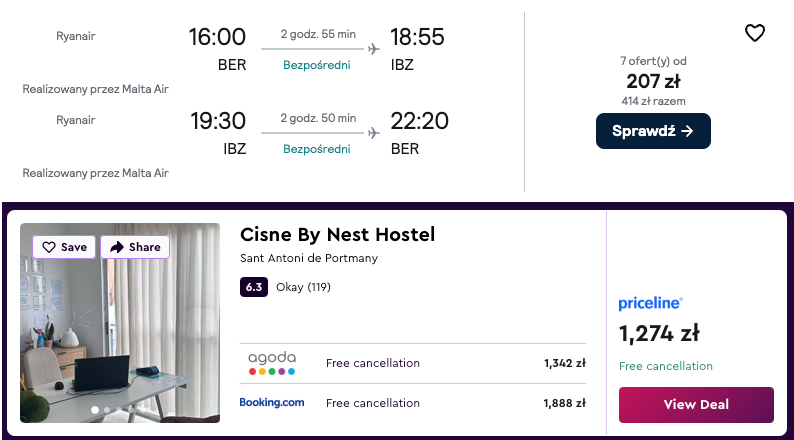The width and height of the screenshot is (794, 440).
Task: Click the return flight plane icon
Action: (x=374, y=132)
